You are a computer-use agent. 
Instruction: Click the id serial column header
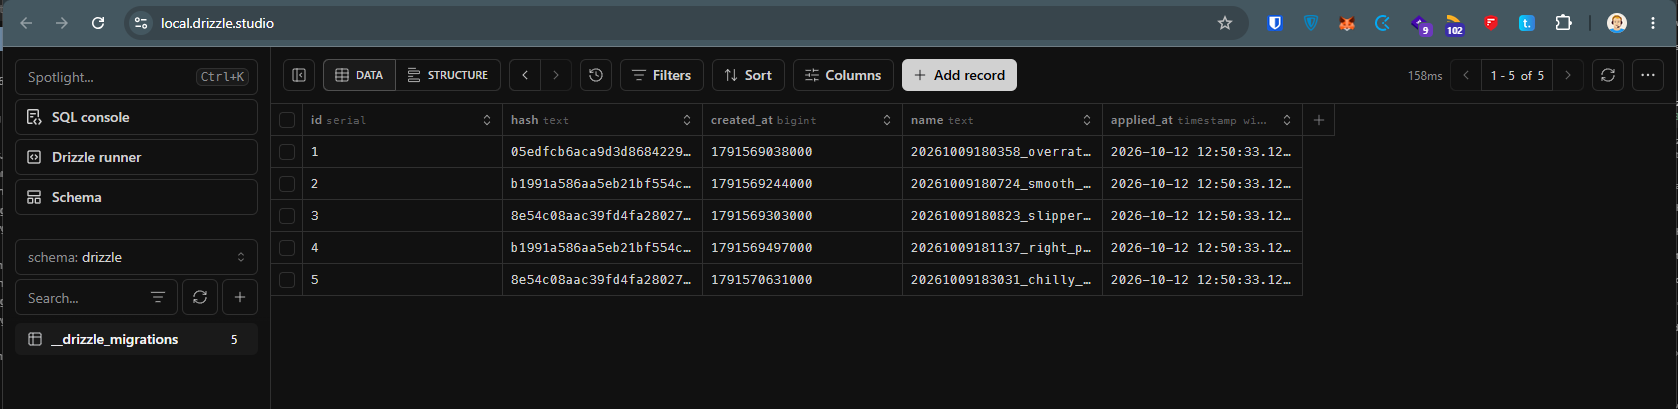point(402,120)
